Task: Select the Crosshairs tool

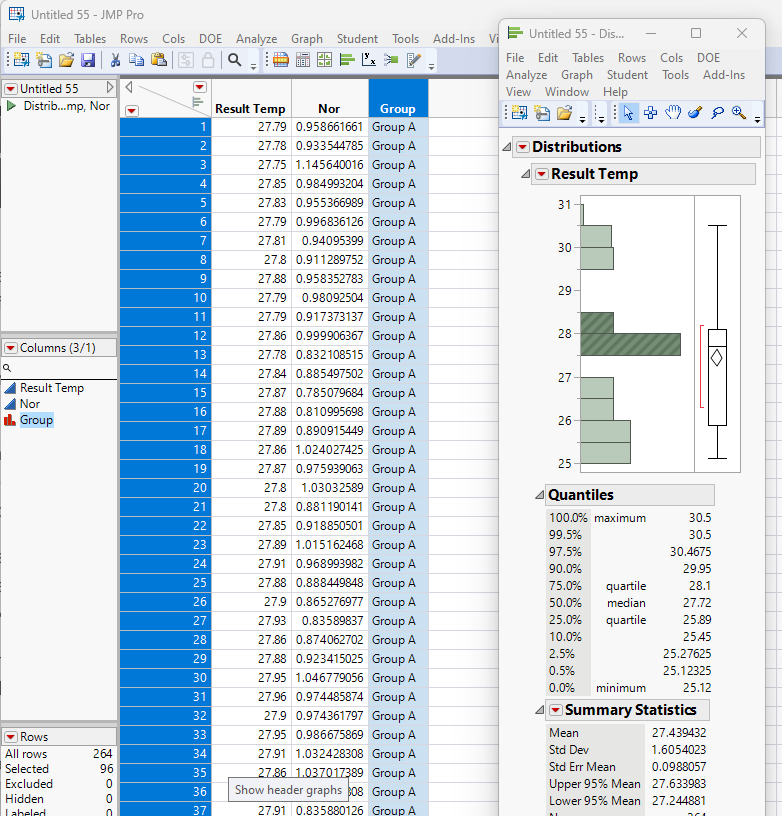Action: 651,113
